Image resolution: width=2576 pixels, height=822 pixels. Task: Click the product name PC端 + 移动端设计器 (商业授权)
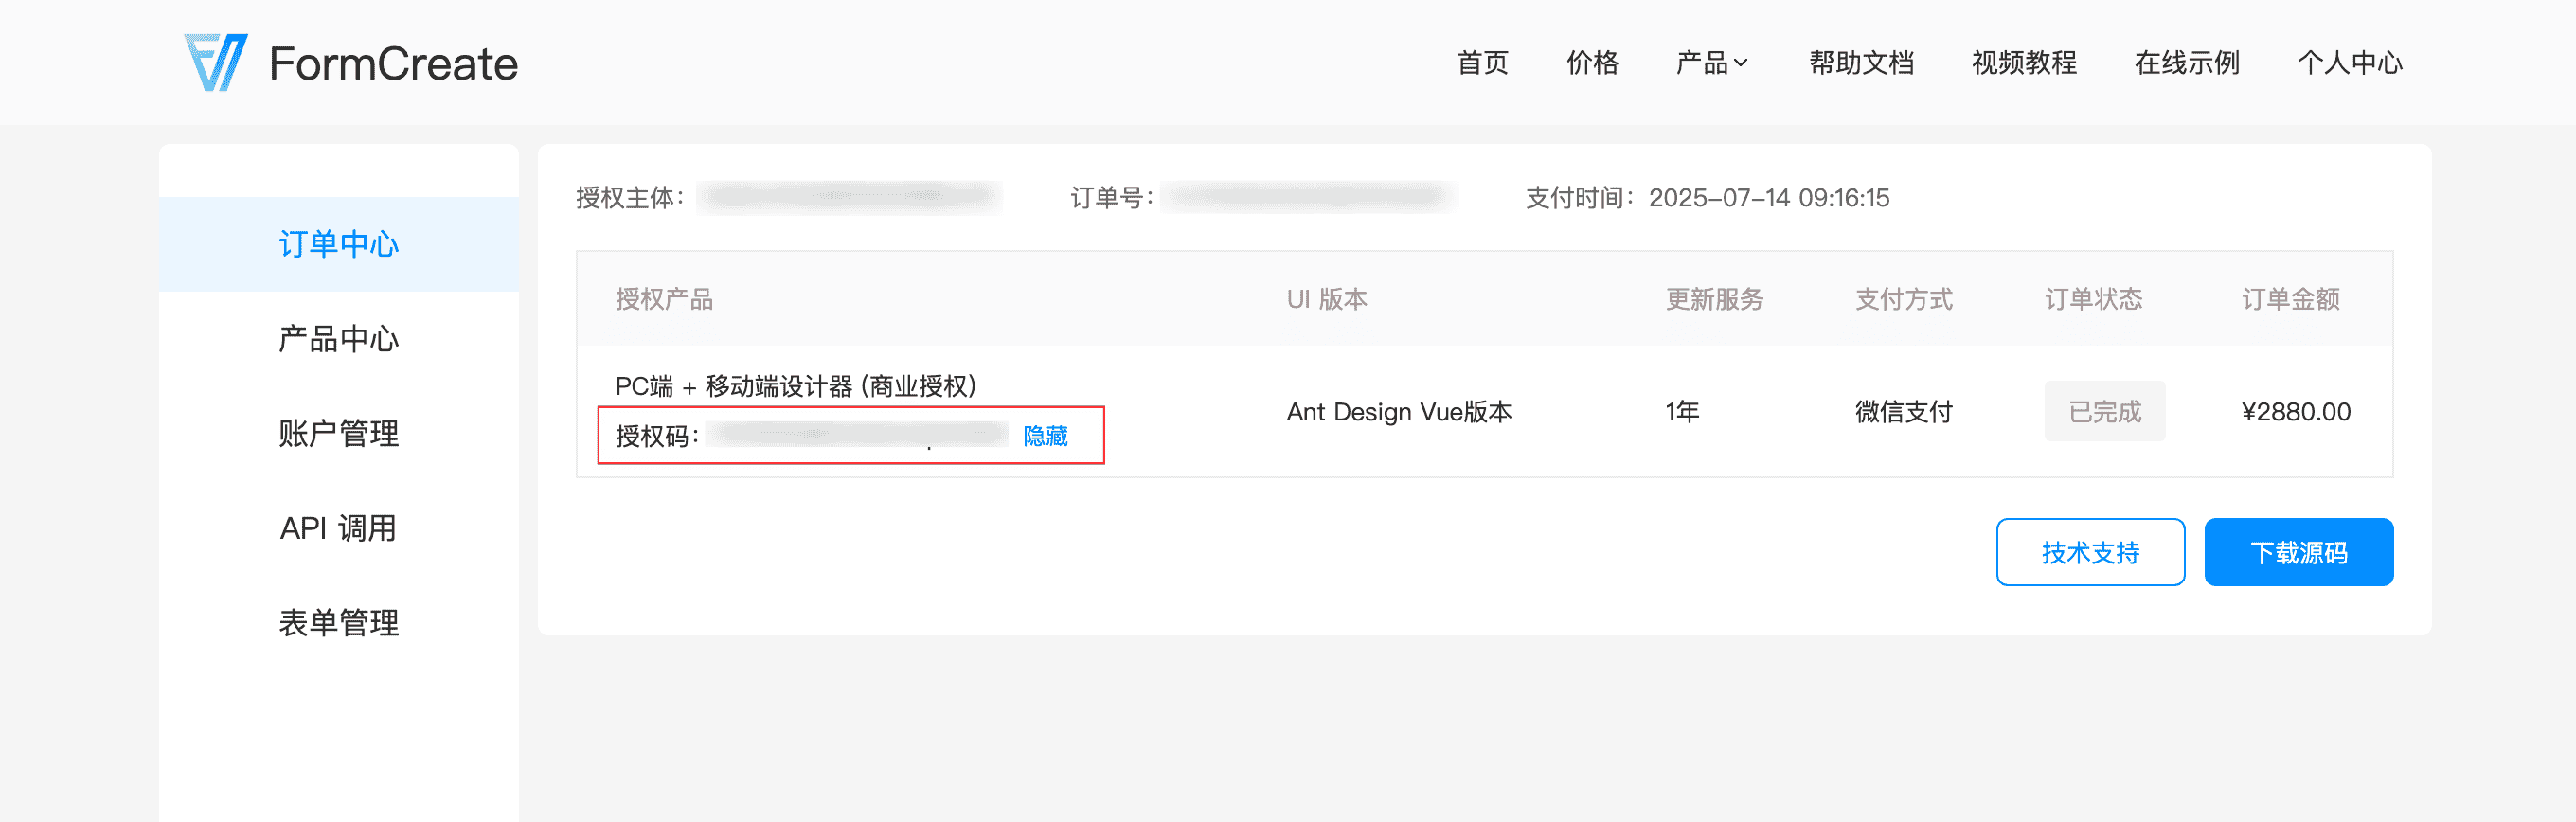pyautogui.click(x=795, y=386)
